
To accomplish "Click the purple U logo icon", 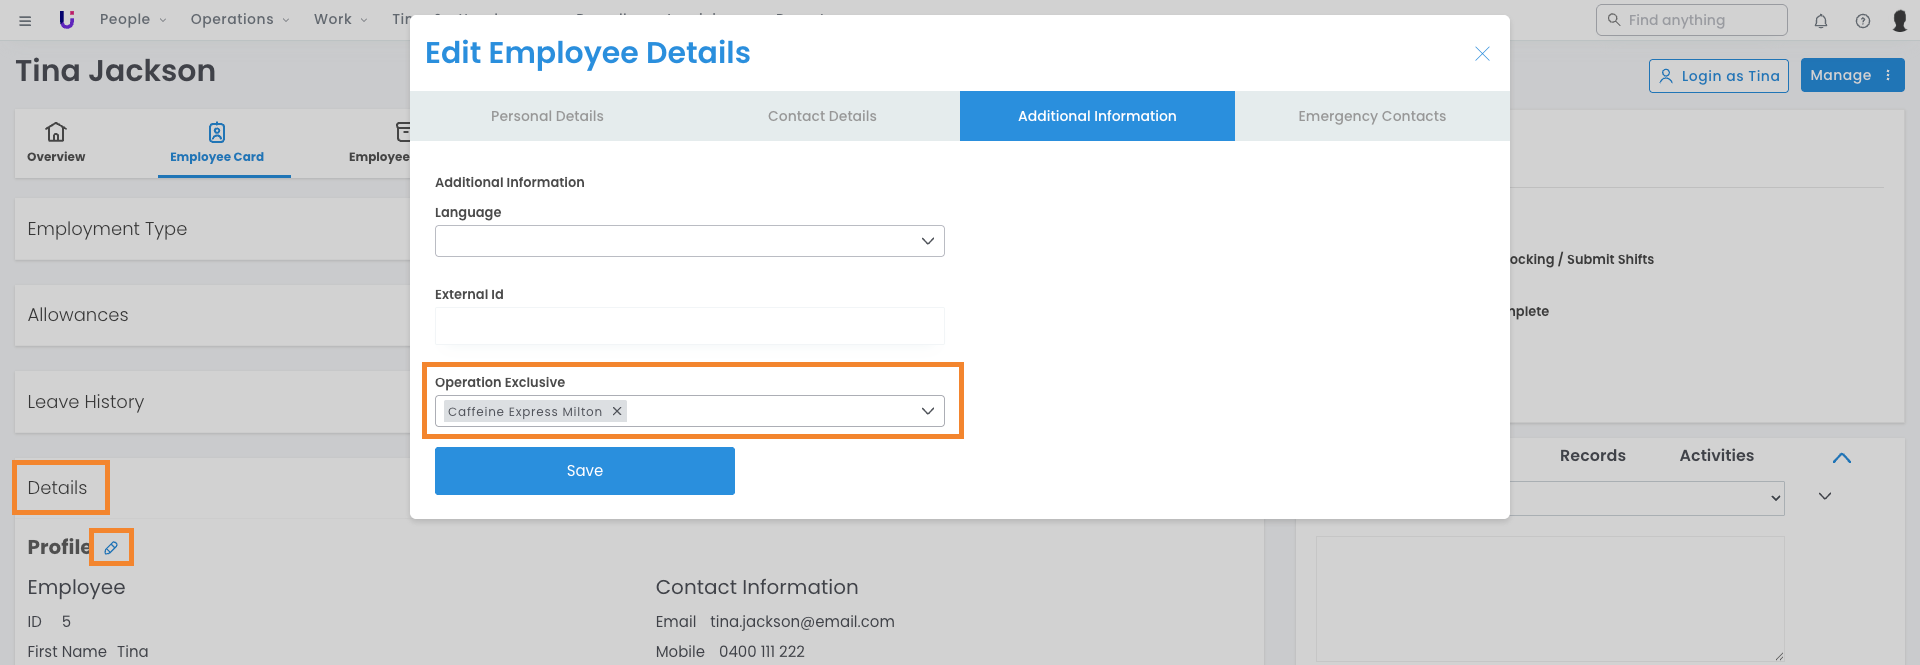I will [x=67, y=20].
